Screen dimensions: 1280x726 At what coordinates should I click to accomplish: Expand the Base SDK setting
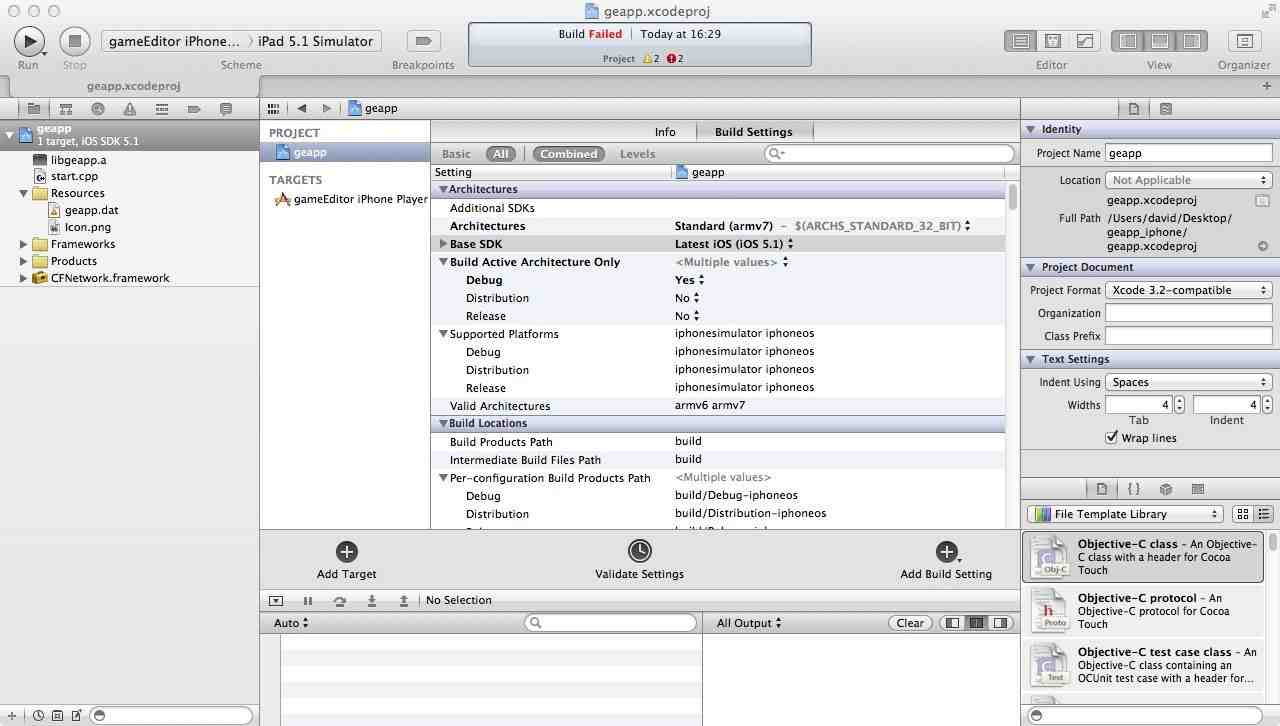pyautogui.click(x=443, y=244)
